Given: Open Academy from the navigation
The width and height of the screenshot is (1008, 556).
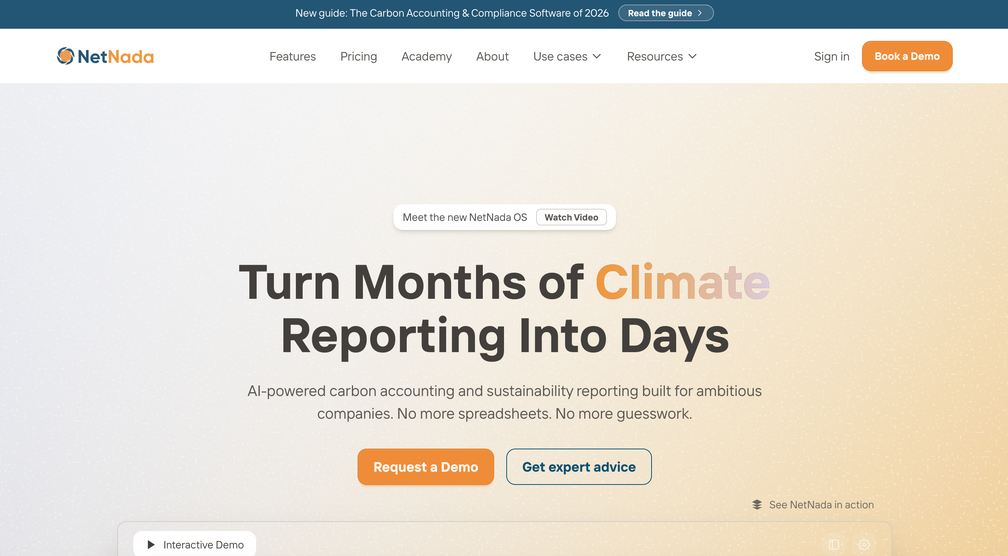Looking at the screenshot, I should [x=427, y=57].
